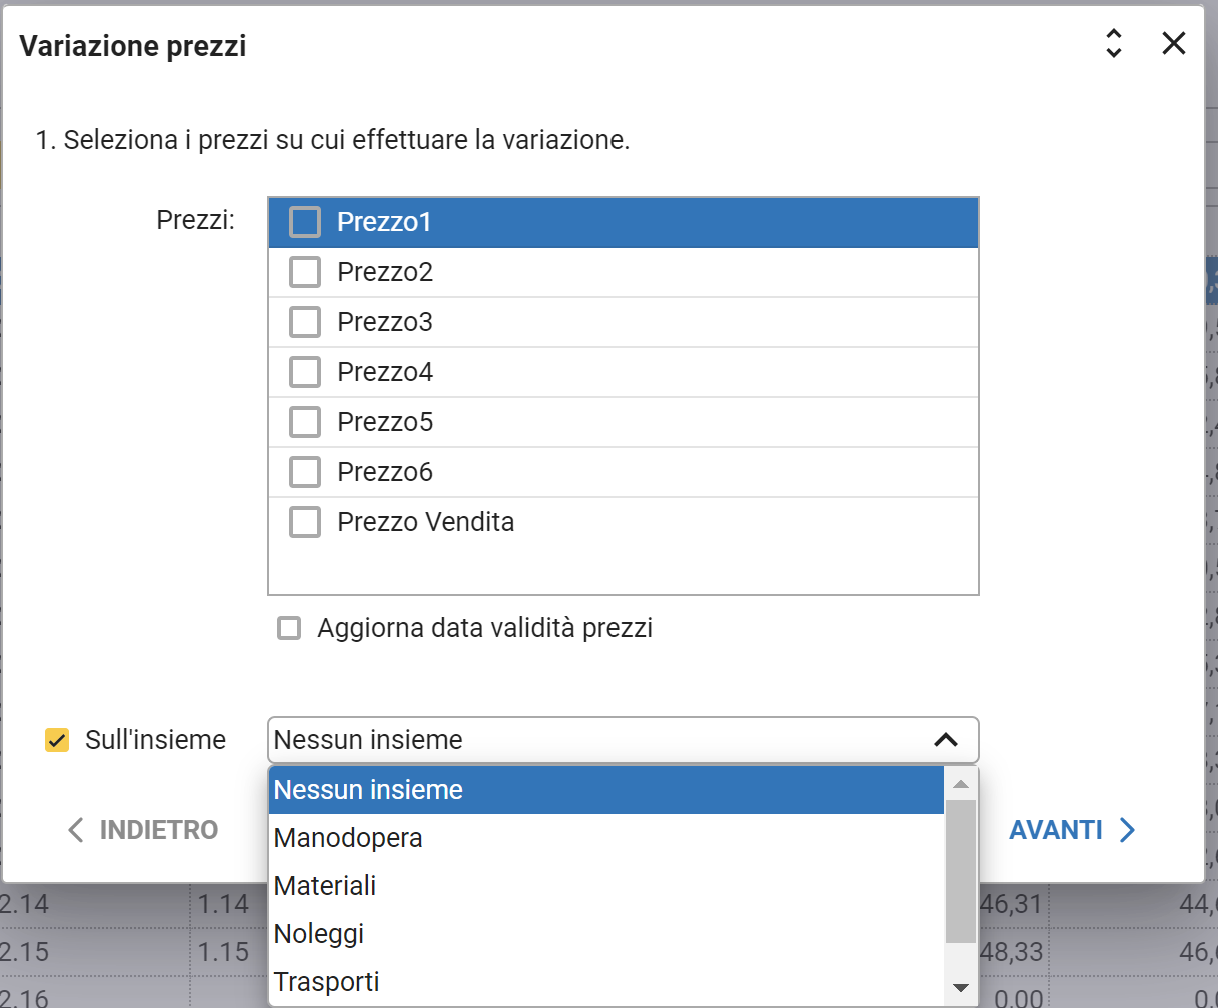Close the Variazione prezzi dialog
This screenshot has height=1008, width=1218.
coord(1173,43)
